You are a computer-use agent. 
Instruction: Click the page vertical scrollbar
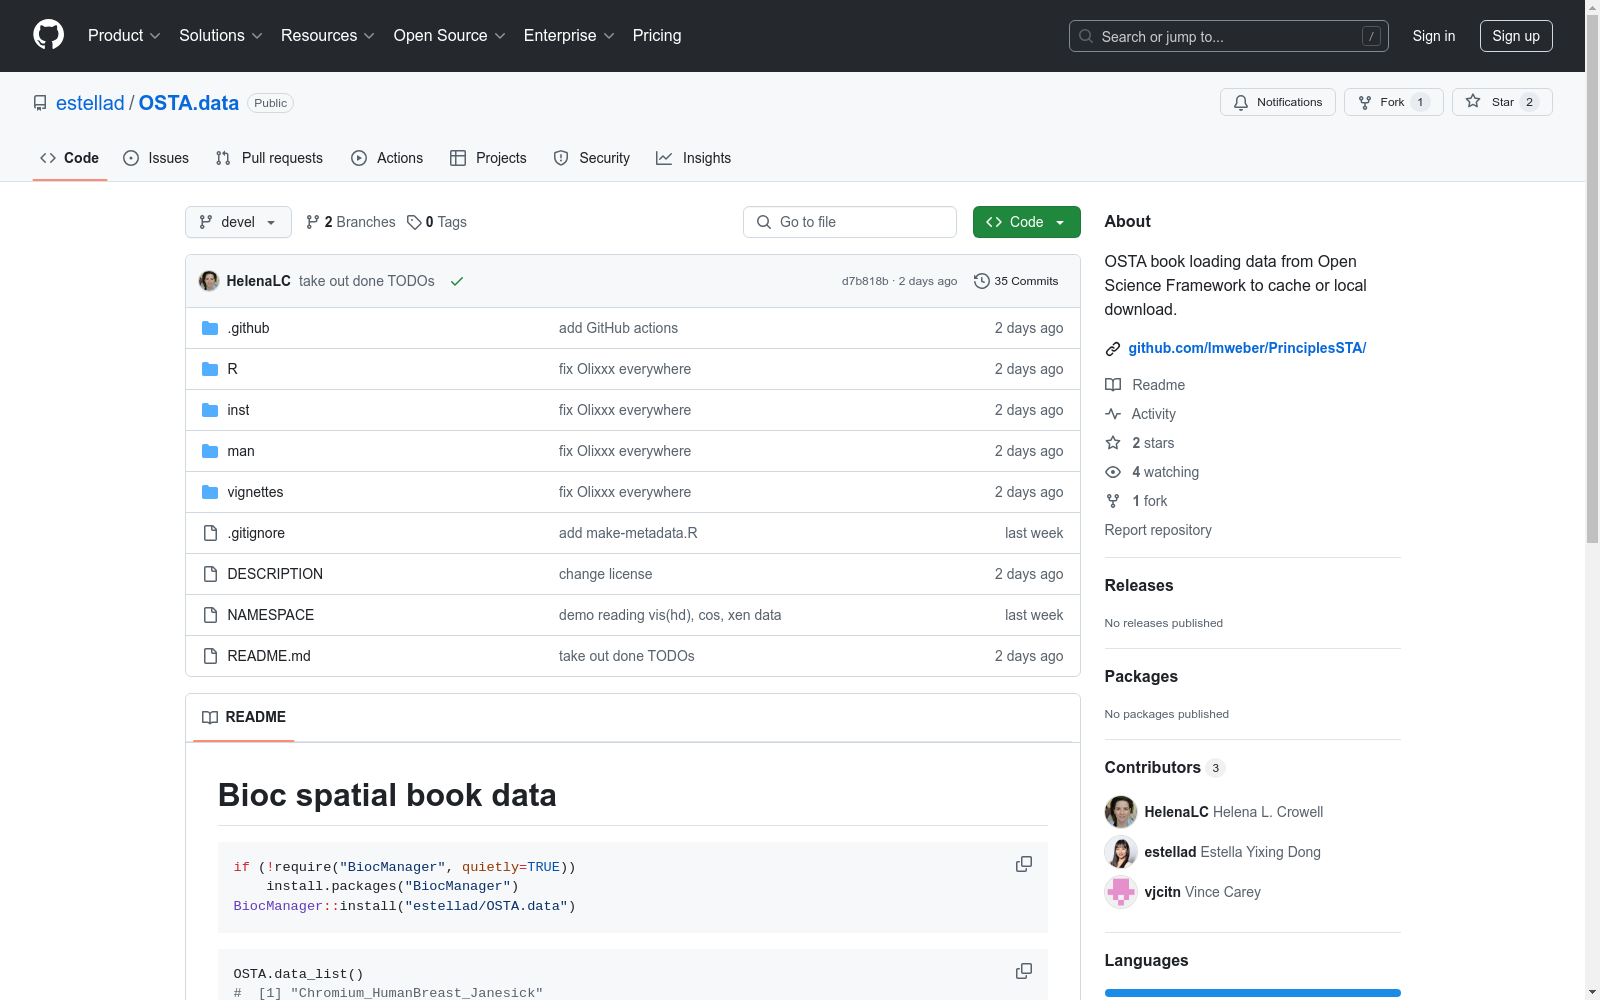click(x=1592, y=280)
